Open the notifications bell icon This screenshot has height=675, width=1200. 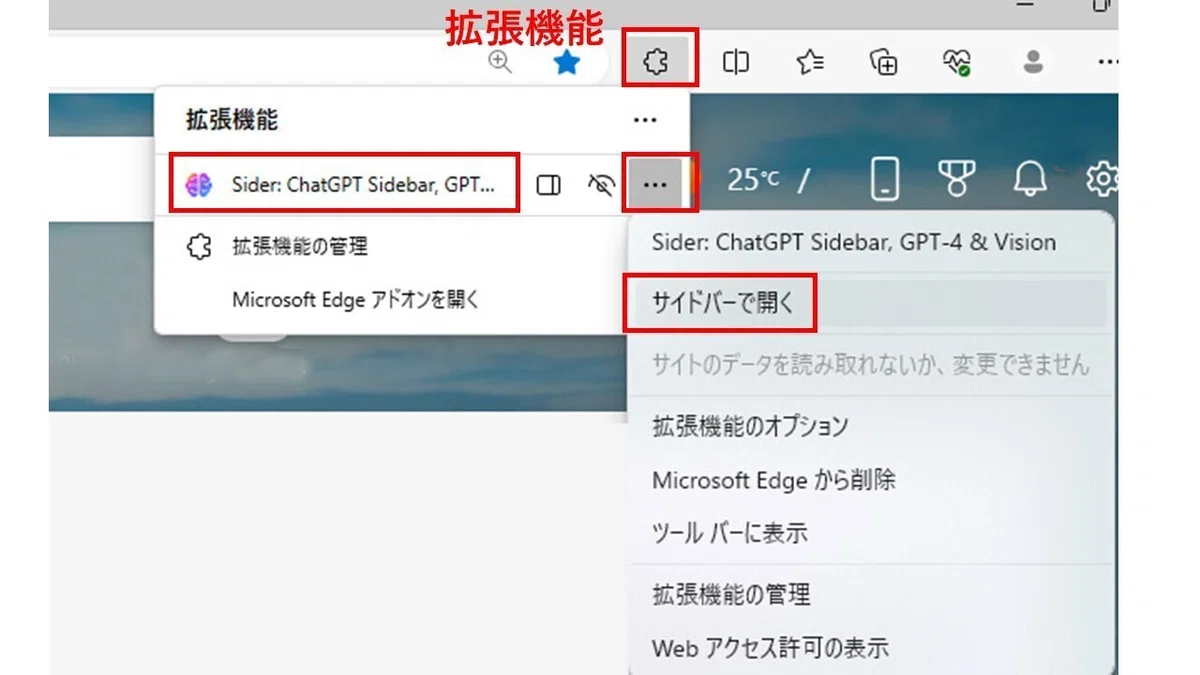(x=1030, y=180)
